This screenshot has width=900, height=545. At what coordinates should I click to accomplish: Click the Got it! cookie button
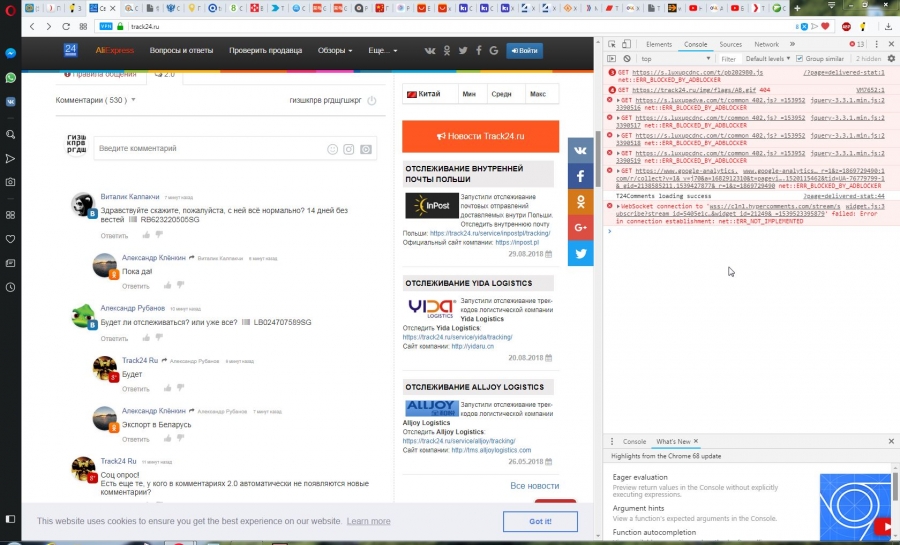[540, 521]
